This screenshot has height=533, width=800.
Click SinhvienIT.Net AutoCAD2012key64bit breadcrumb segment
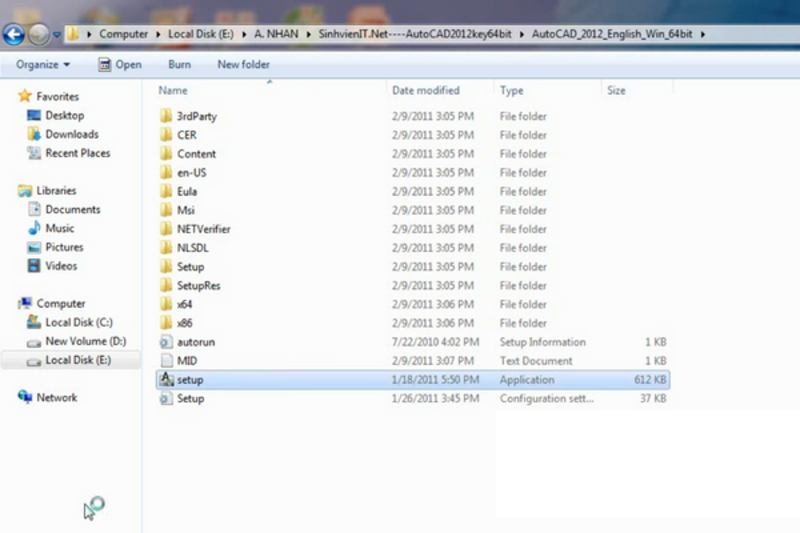point(415,34)
